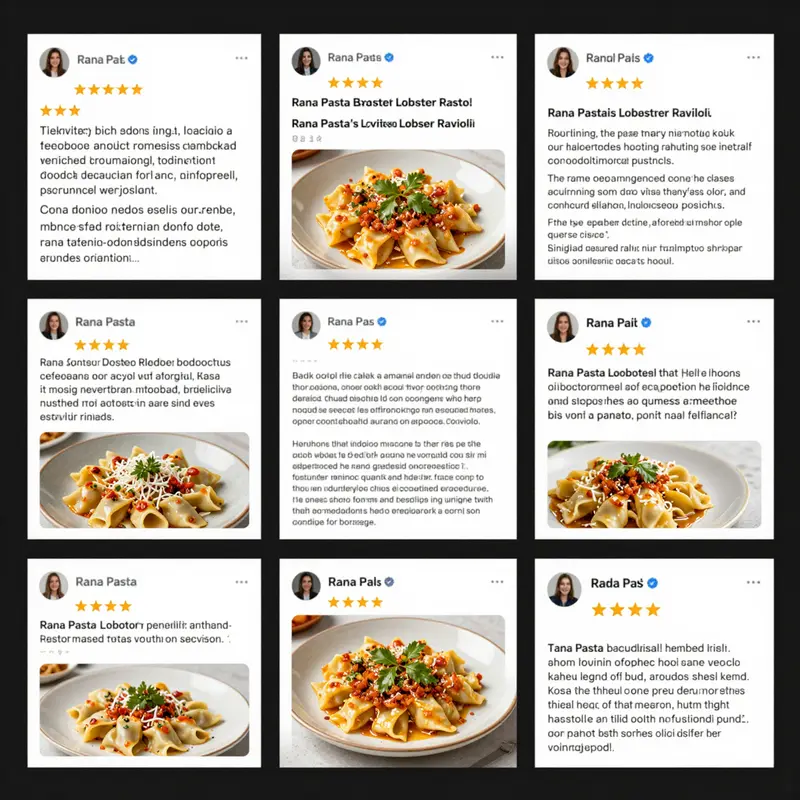Open three-dot menu on center text review
The width and height of the screenshot is (800, 800).
(497, 321)
